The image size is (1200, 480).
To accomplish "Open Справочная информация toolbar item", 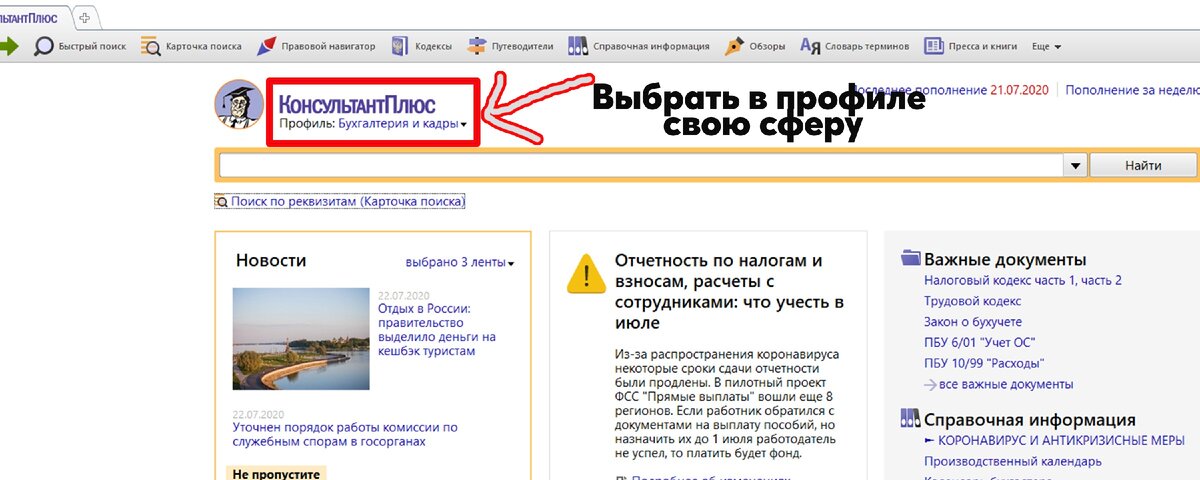I will [639, 46].
